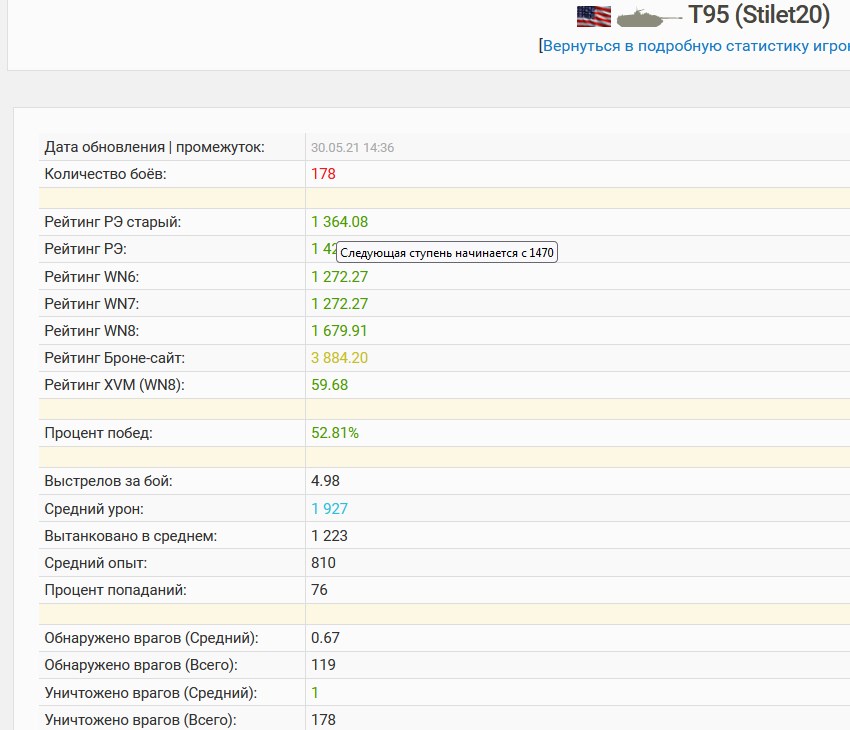The height and width of the screenshot is (730, 850).
Task: Click the battle count value 178
Action: [323, 174]
